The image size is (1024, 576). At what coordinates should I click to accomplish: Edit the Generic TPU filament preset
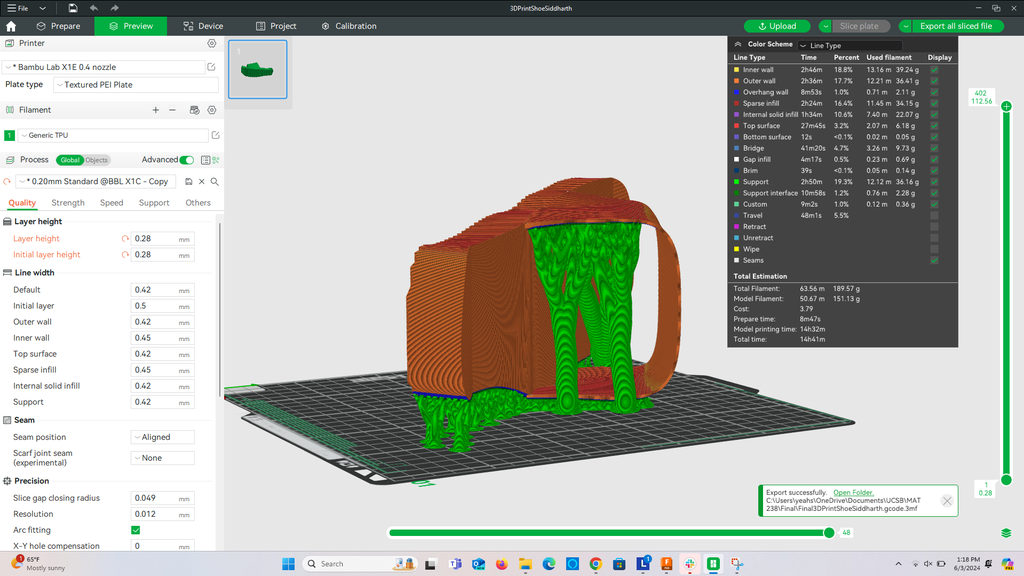pyautogui.click(x=215, y=135)
